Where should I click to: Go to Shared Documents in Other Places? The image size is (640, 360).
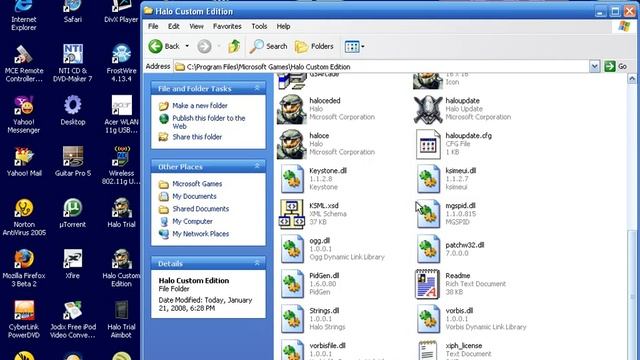[200, 209]
